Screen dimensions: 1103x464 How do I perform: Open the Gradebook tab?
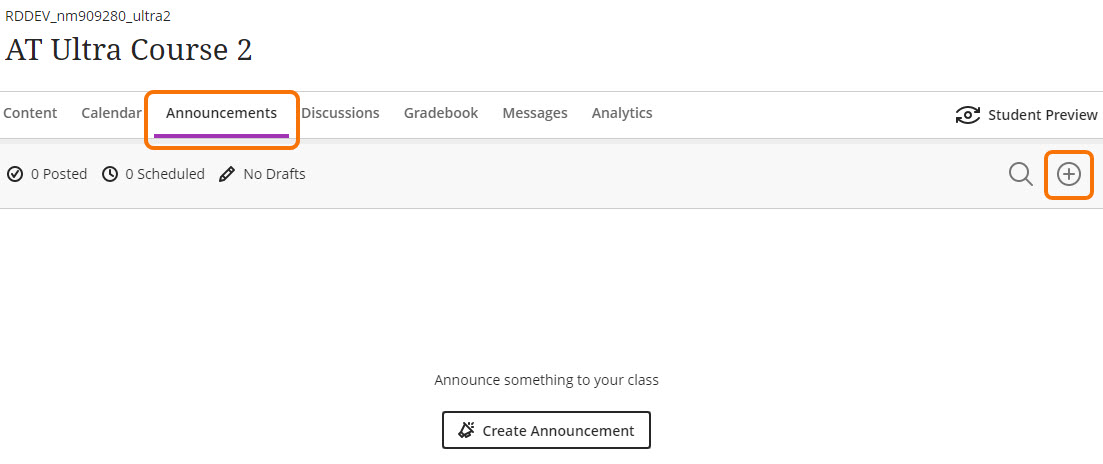(x=441, y=113)
